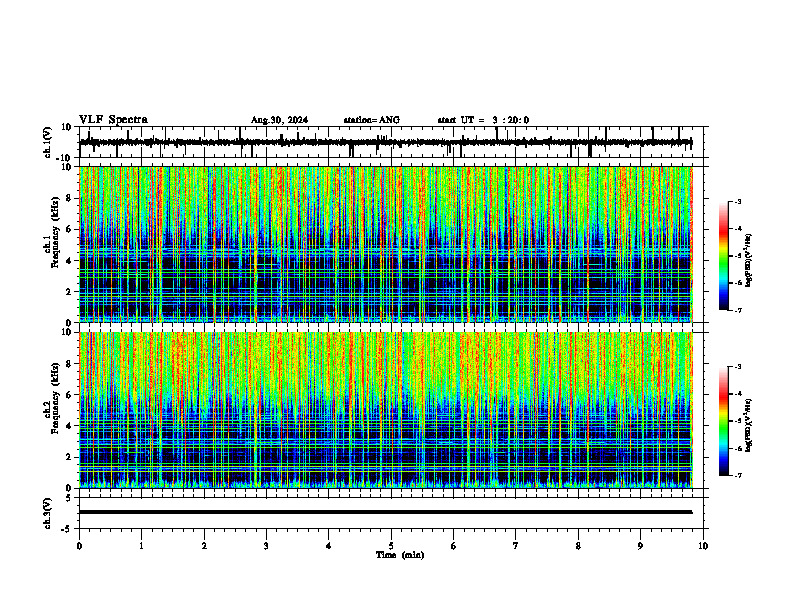Click the ch.1 spectrogram color scale bar
Image resolution: width=792 pixels, height=612 pixels.
(x=723, y=256)
